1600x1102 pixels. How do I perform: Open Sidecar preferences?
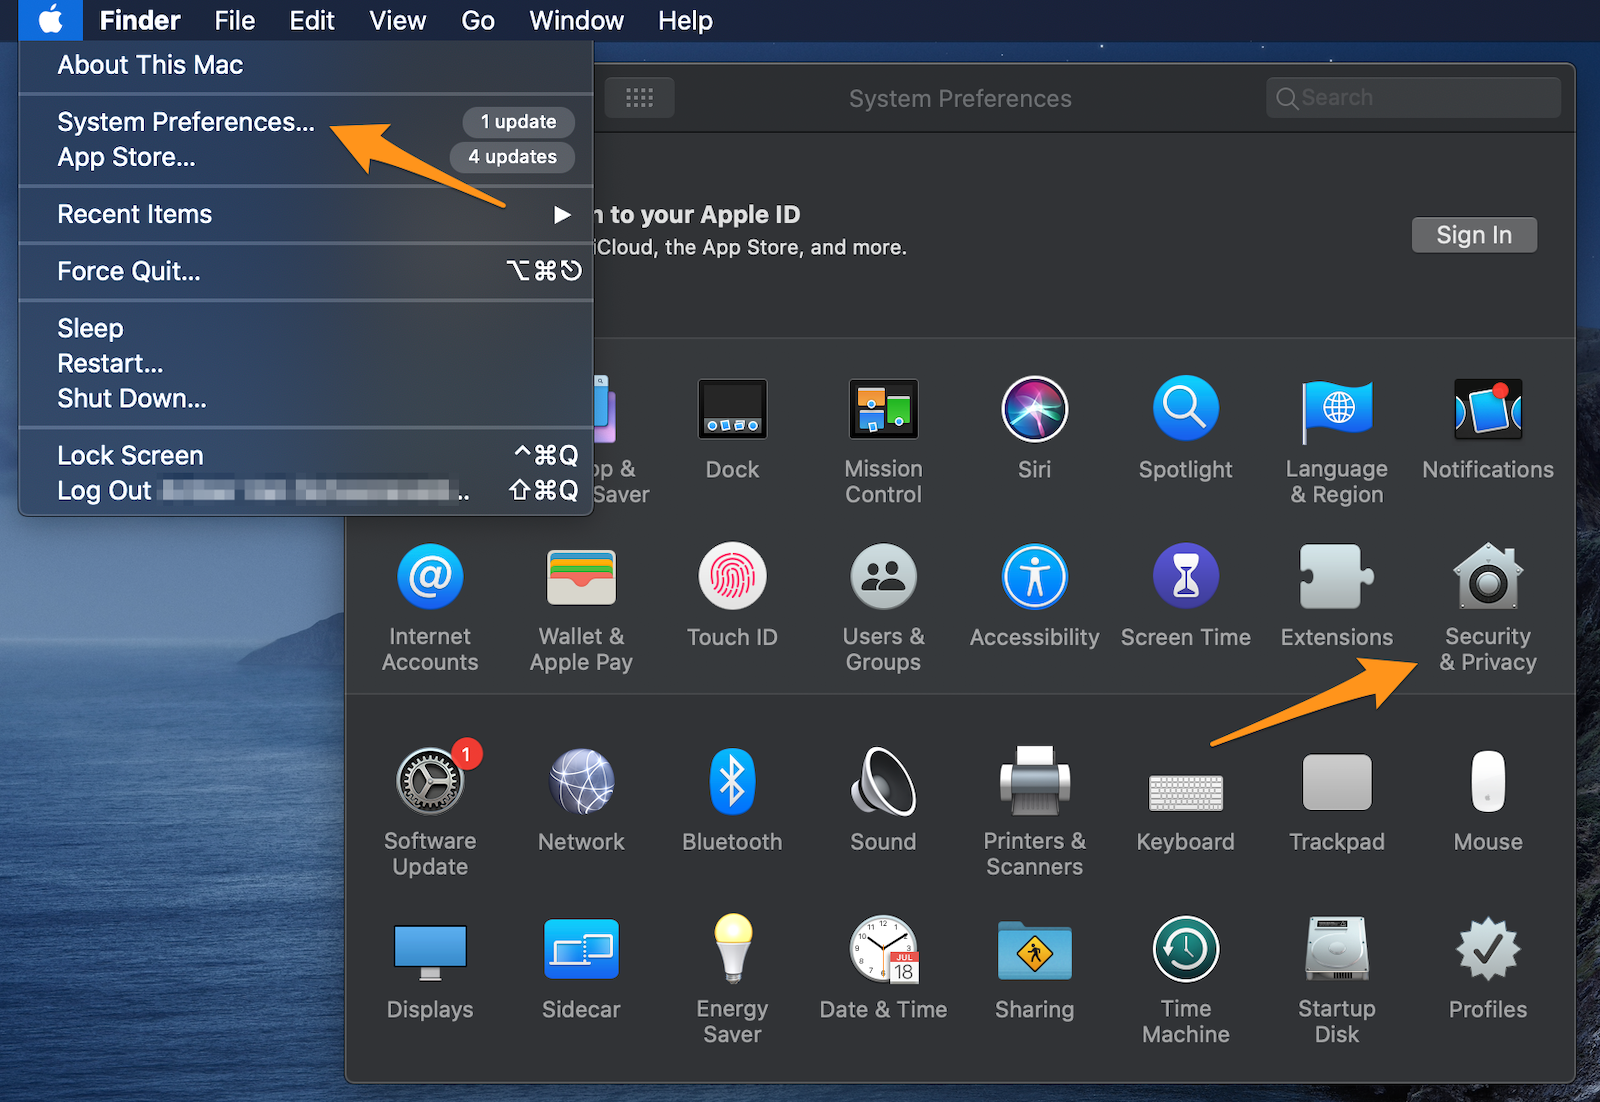581,969
